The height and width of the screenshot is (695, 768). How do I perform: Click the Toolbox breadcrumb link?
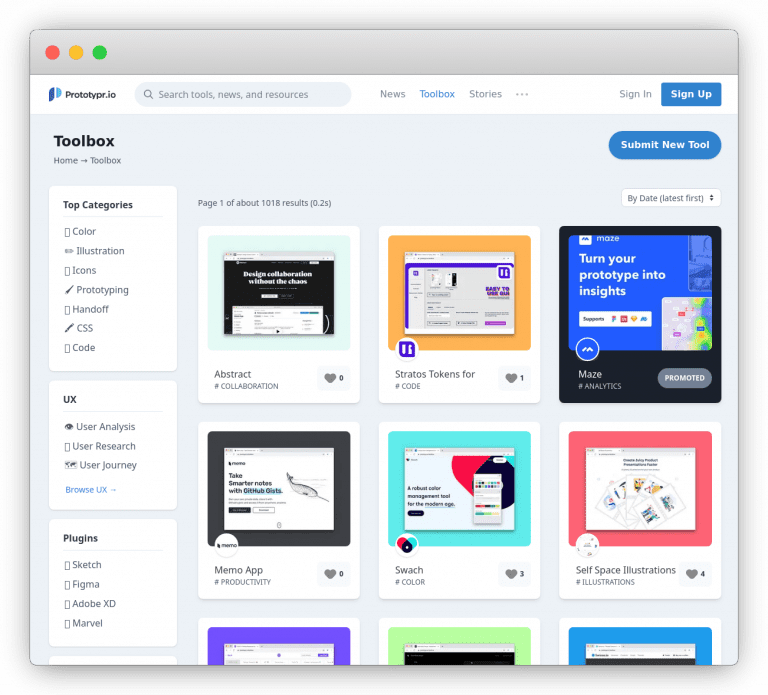(x=105, y=160)
